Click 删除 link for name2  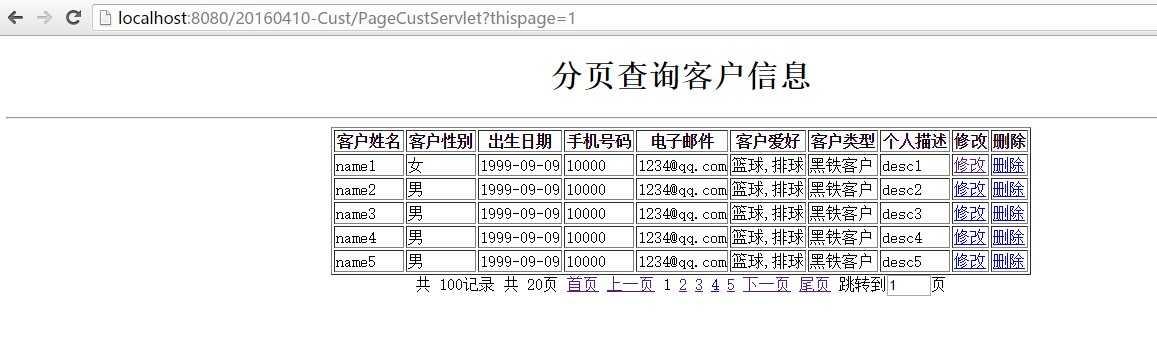pos(1008,190)
